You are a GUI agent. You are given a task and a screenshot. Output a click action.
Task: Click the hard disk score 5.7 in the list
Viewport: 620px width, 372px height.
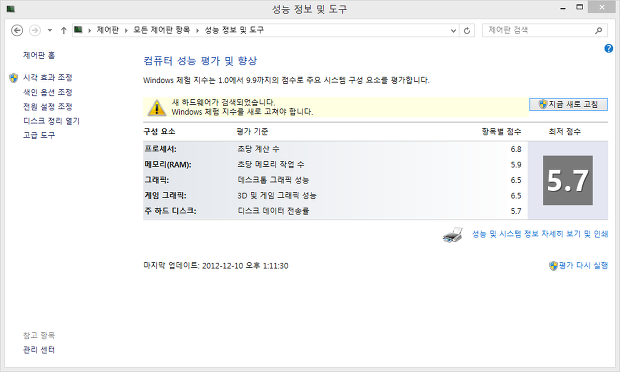[516, 211]
